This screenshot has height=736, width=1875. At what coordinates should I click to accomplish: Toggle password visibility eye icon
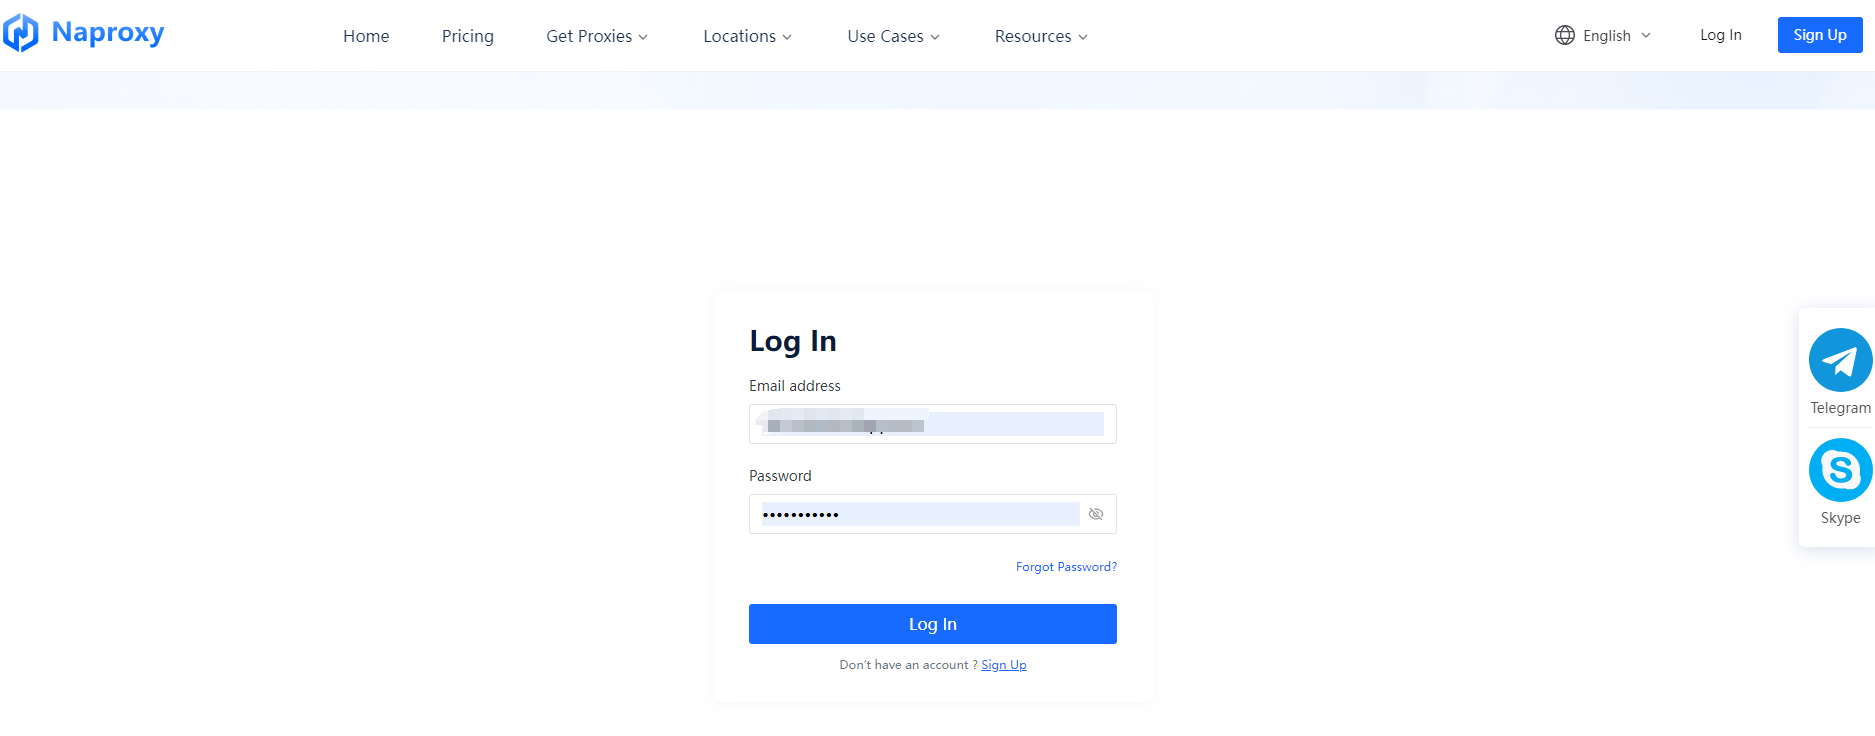pos(1096,514)
